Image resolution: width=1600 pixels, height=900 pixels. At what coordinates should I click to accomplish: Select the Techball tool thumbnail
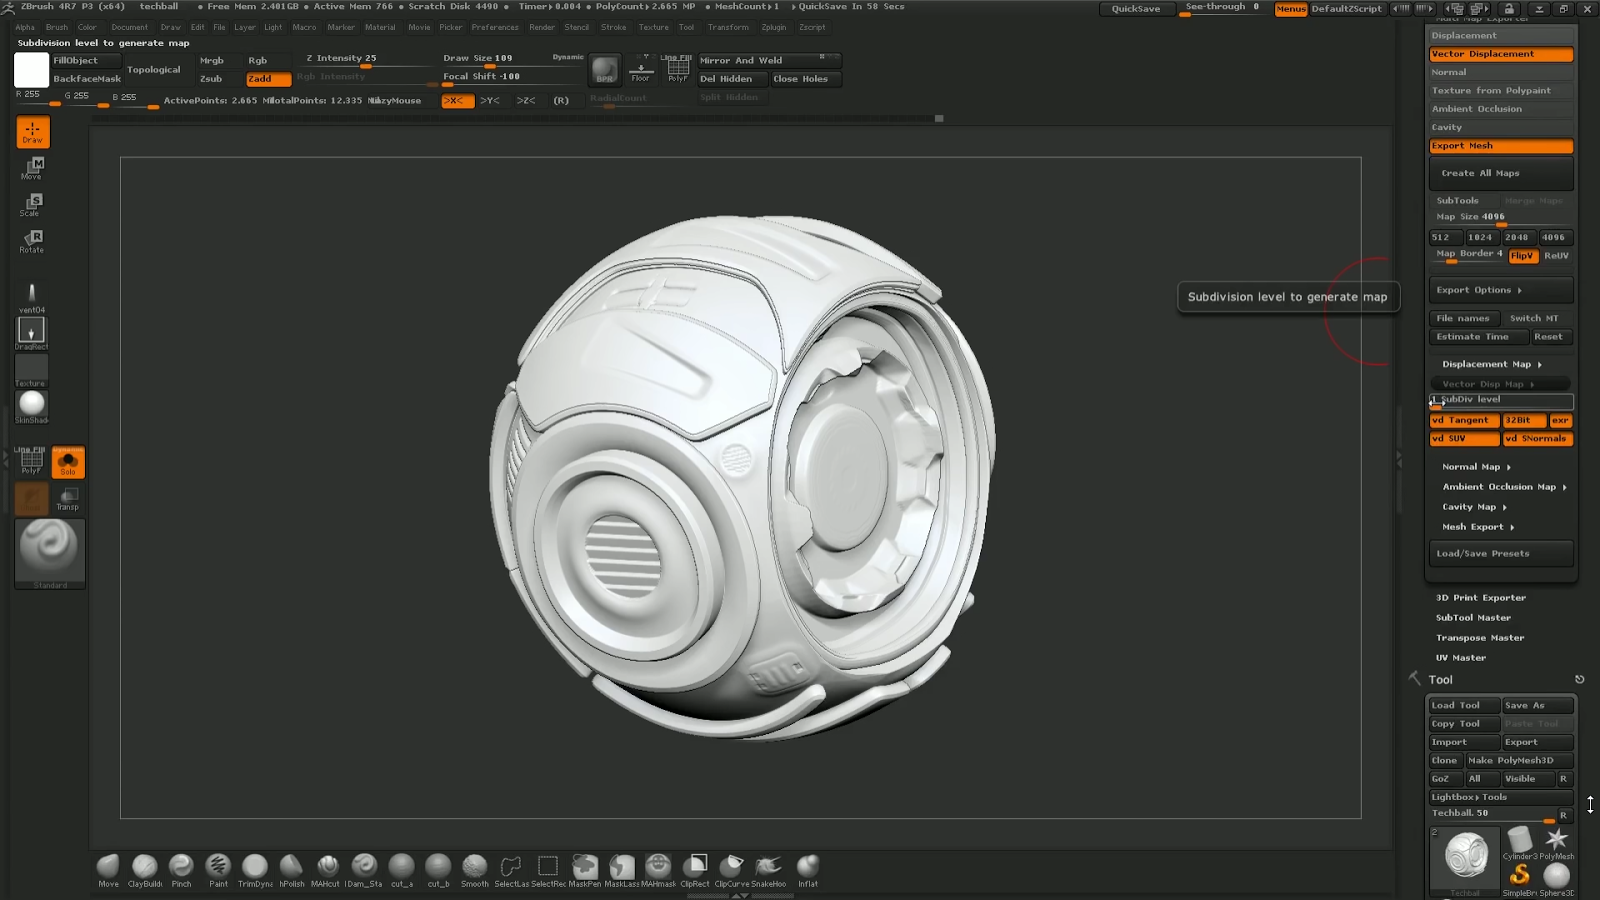tap(1465, 858)
